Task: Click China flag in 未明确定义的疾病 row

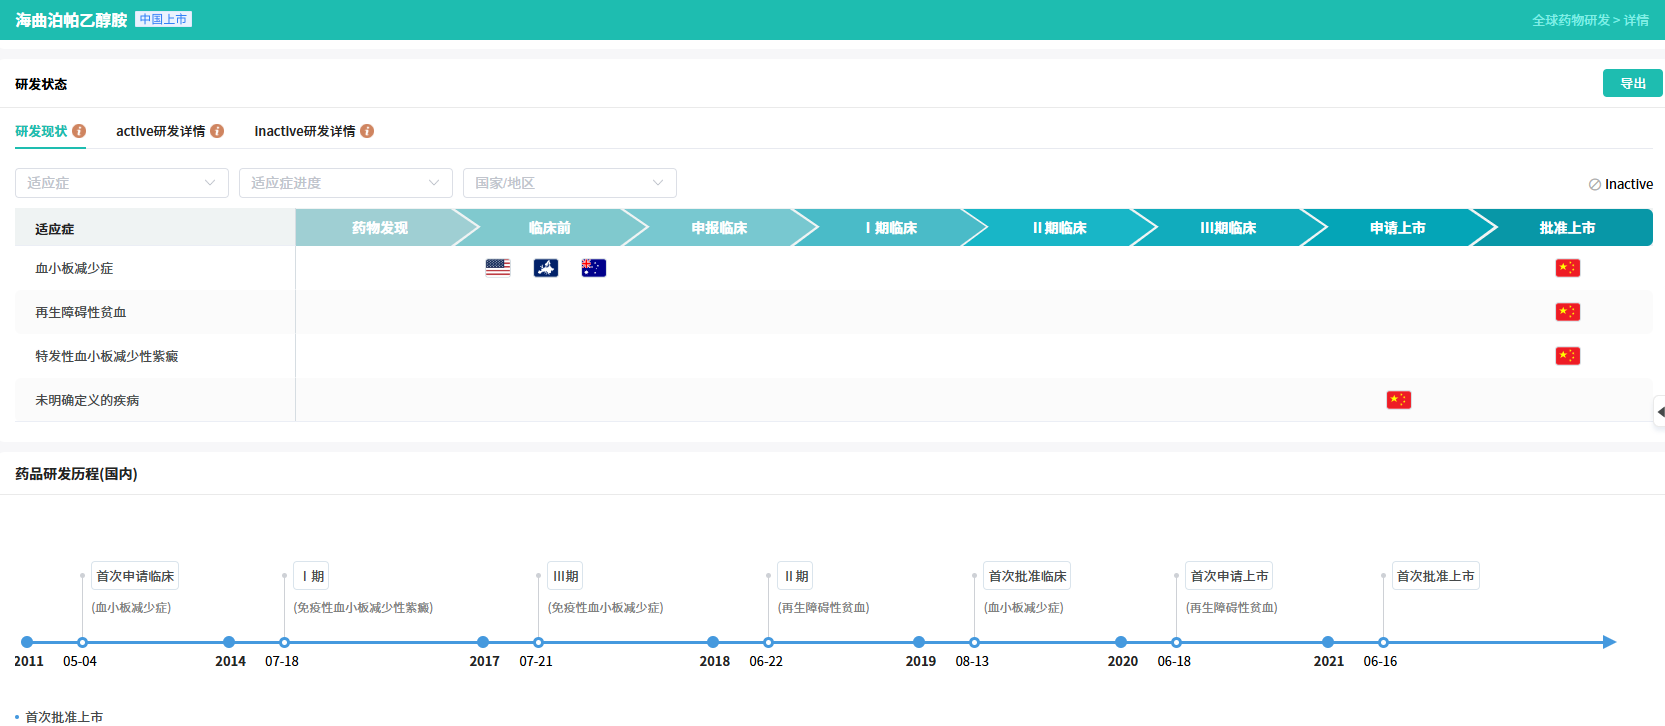Action: click(x=1398, y=400)
